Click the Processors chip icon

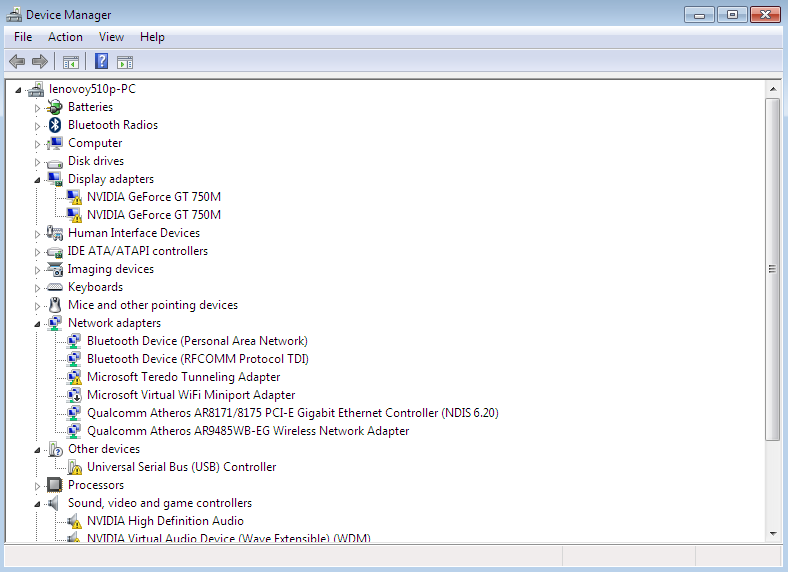[x=54, y=485]
